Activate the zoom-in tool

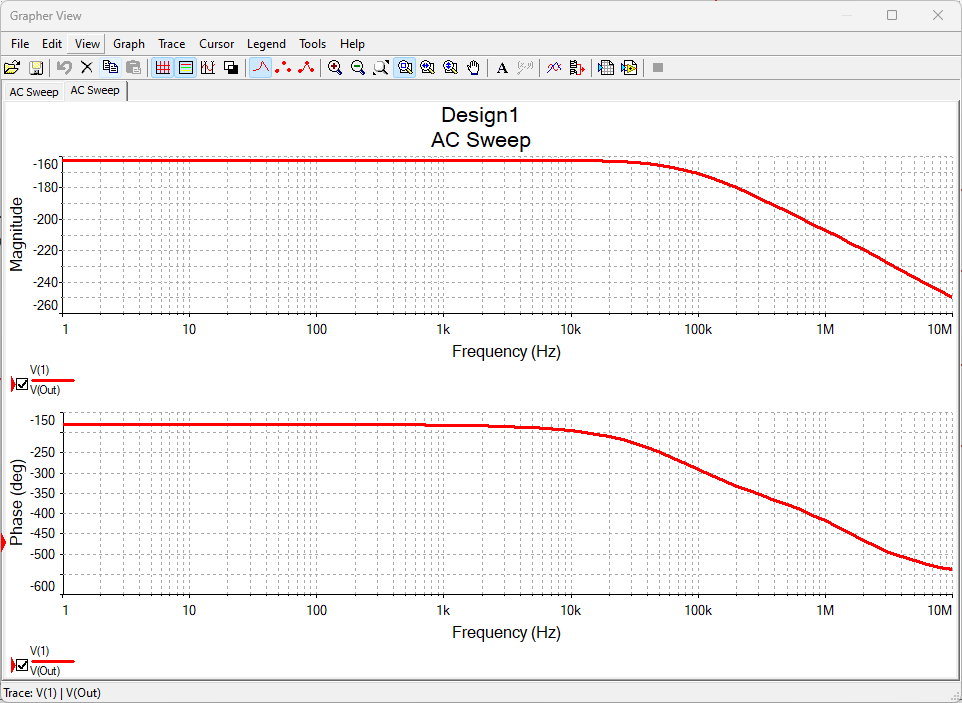[x=335, y=67]
